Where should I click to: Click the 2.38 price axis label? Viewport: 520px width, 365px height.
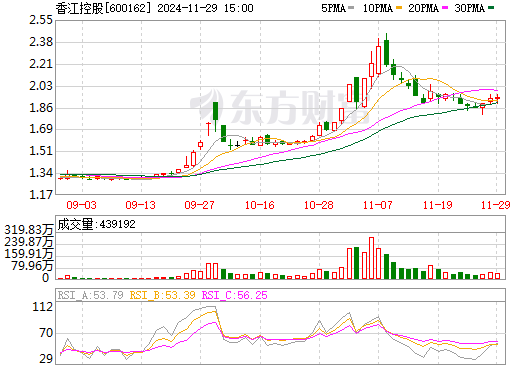pos(41,42)
